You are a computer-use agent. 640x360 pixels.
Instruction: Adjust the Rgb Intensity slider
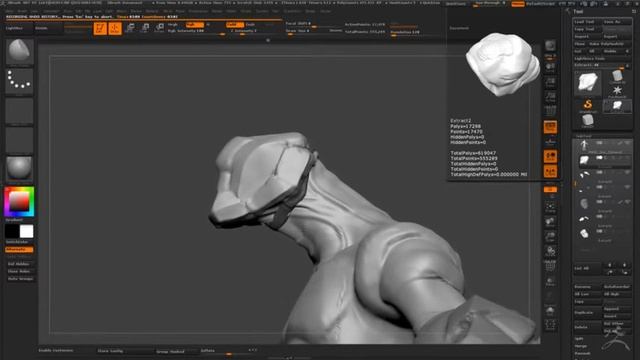pos(196,31)
